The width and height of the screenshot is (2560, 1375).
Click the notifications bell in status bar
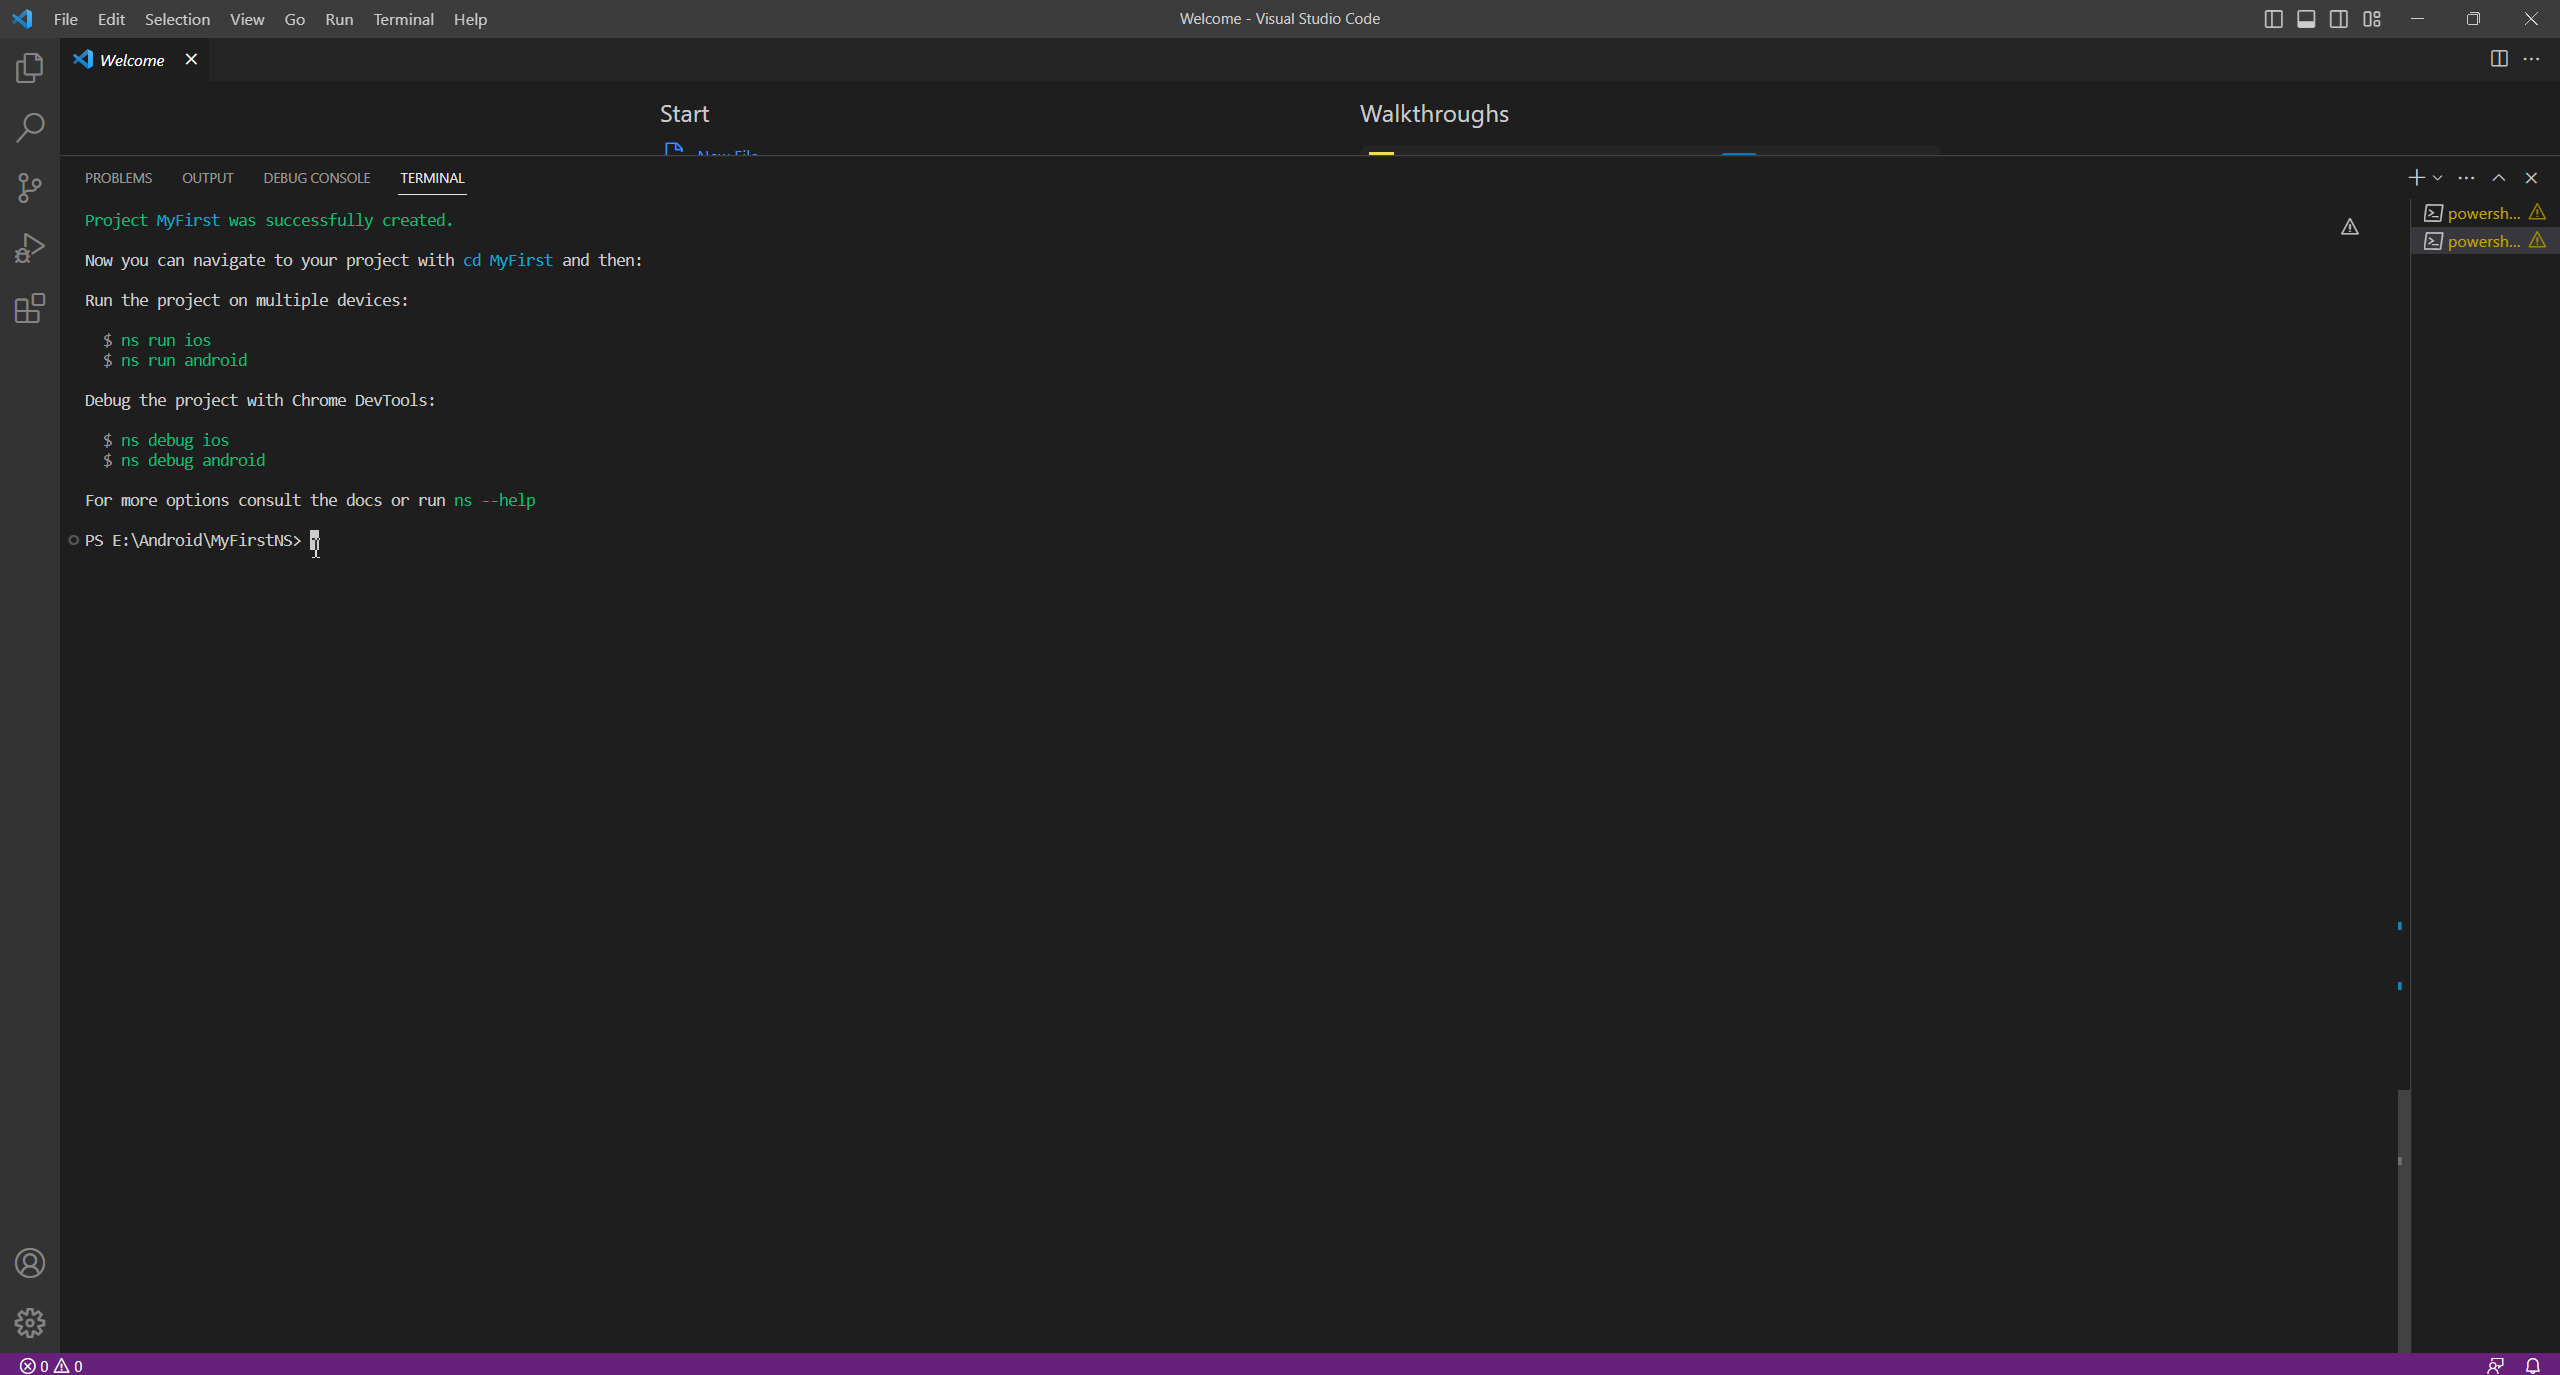[2533, 1365]
